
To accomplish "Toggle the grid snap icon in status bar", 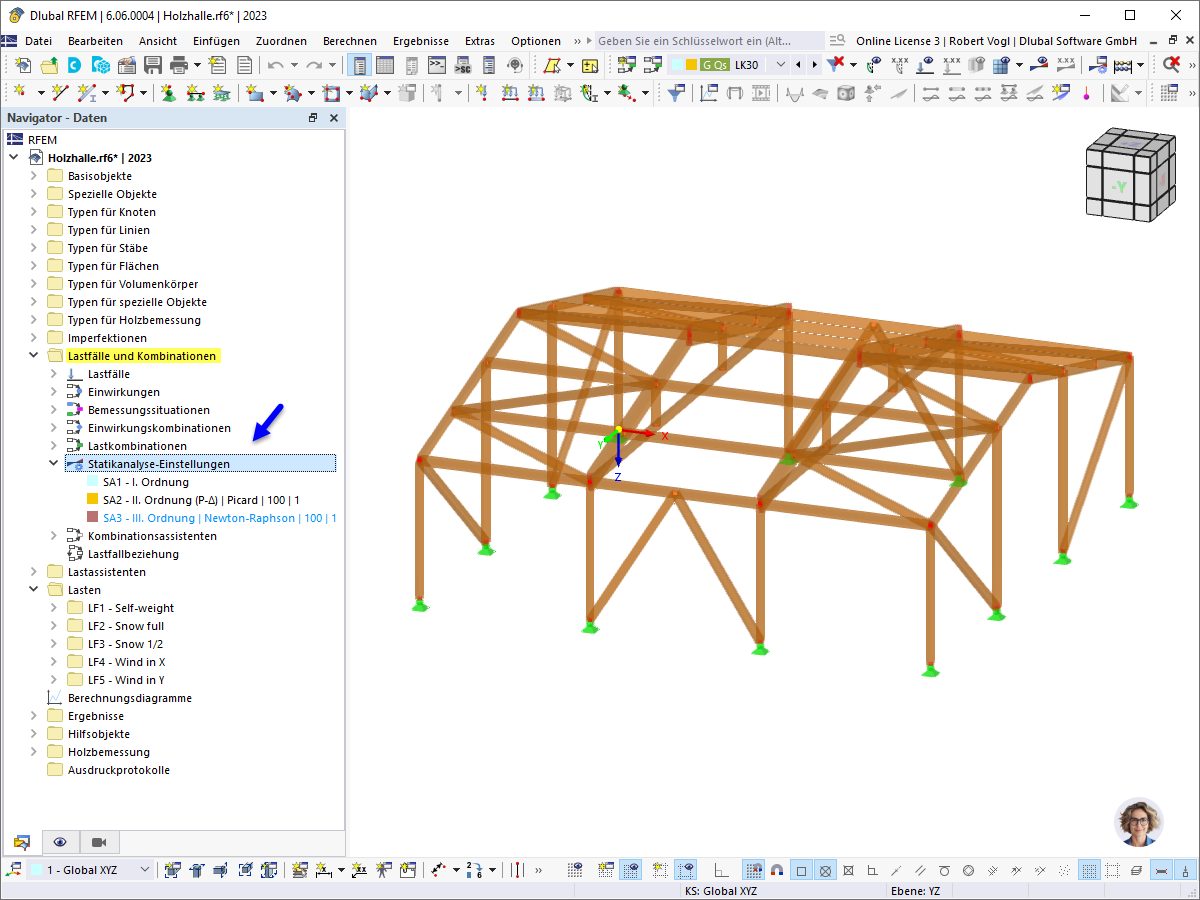I will pos(754,870).
